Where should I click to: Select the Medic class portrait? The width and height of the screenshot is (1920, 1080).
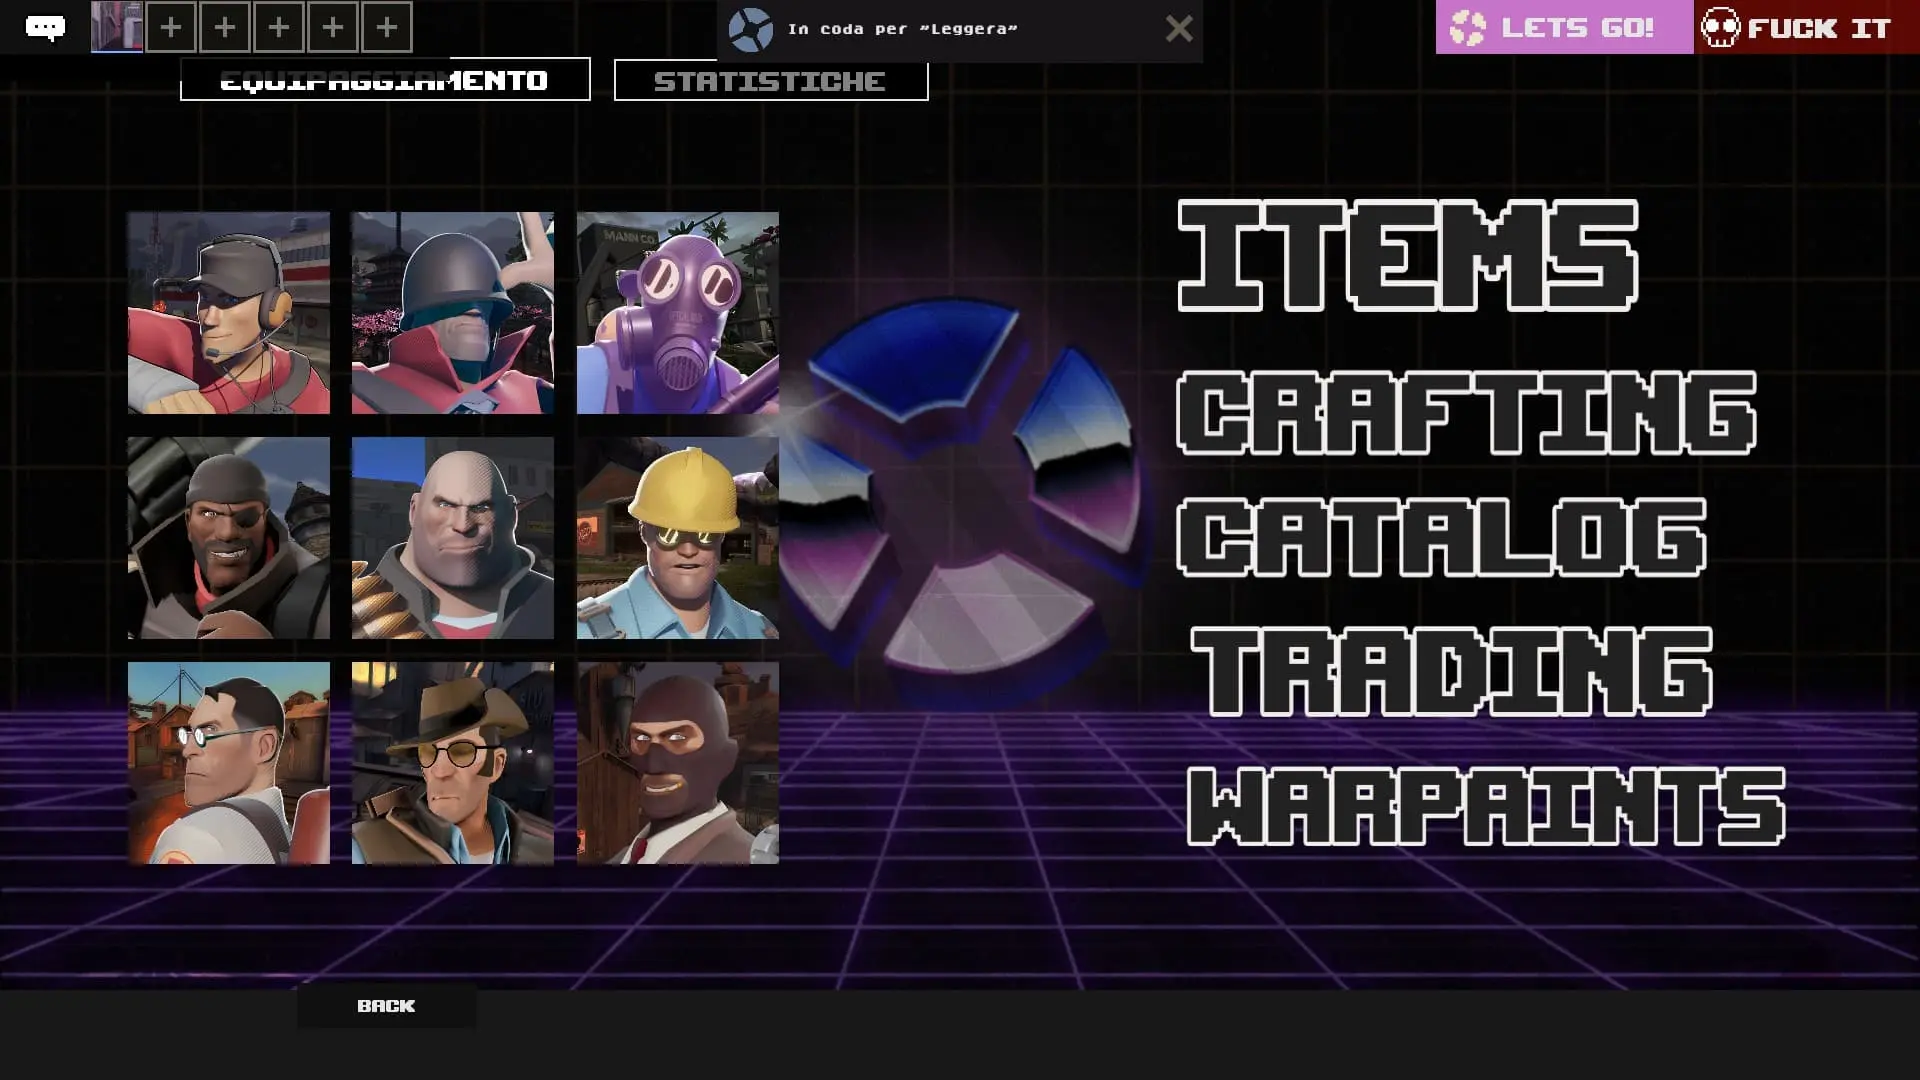228,762
